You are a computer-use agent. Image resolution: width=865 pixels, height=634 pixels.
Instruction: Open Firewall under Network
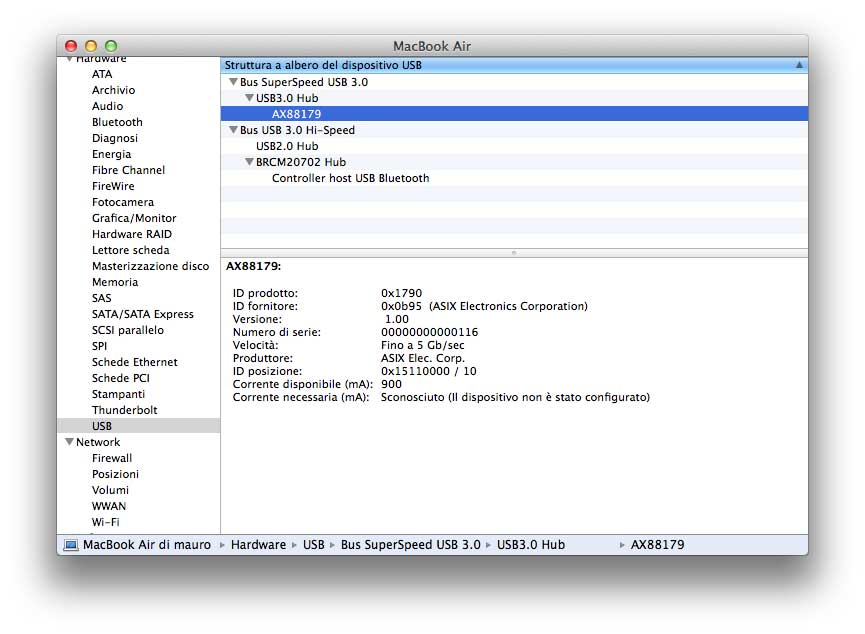(x=112, y=458)
